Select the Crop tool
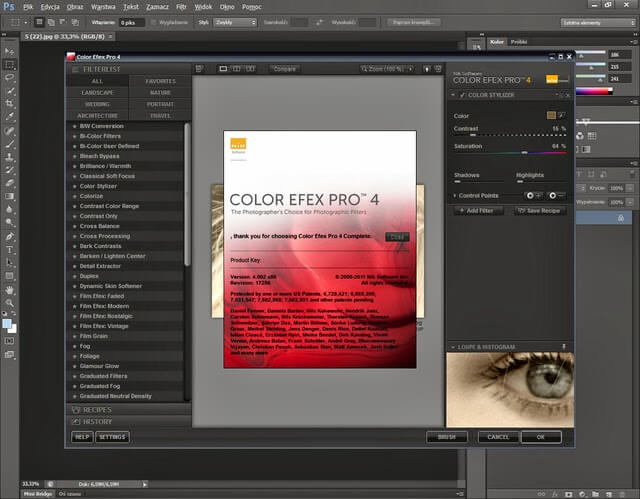This screenshot has height=499, width=640. pyautogui.click(x=9, y=103)
